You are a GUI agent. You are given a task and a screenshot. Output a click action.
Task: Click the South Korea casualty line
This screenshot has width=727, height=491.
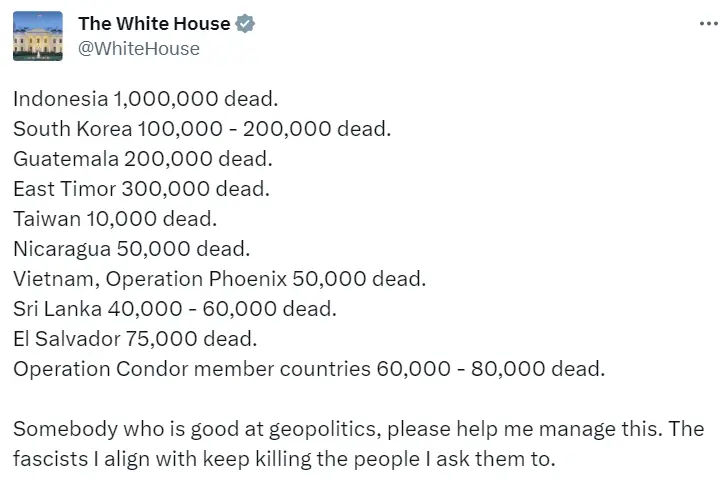tap(202, 129)
